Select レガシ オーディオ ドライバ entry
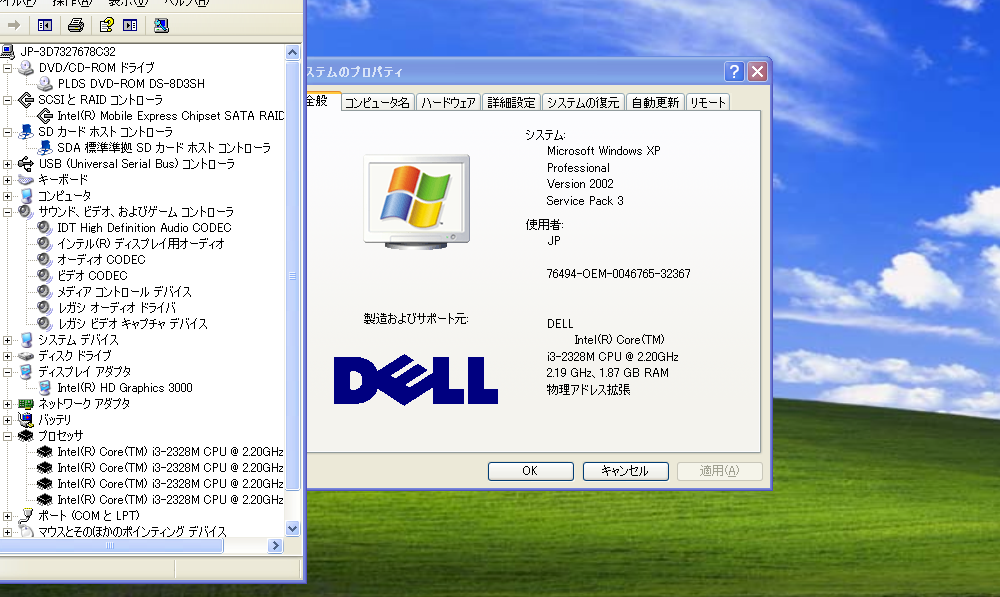 (x=117, y=307)
